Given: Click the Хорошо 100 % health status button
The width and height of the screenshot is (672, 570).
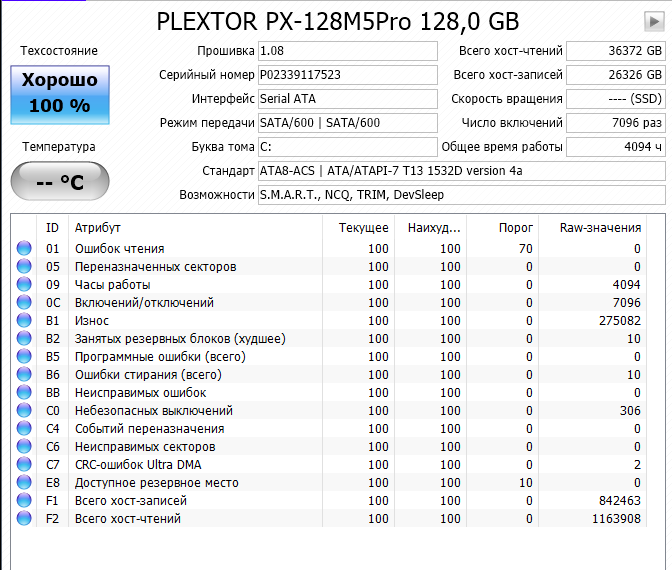Looking at the screenshot, I should coord(59,92).
